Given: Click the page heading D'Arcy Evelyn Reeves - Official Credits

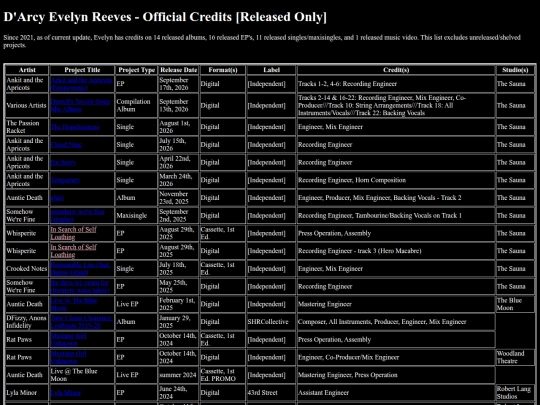Looking at the screenshot, I should (165, 17).
